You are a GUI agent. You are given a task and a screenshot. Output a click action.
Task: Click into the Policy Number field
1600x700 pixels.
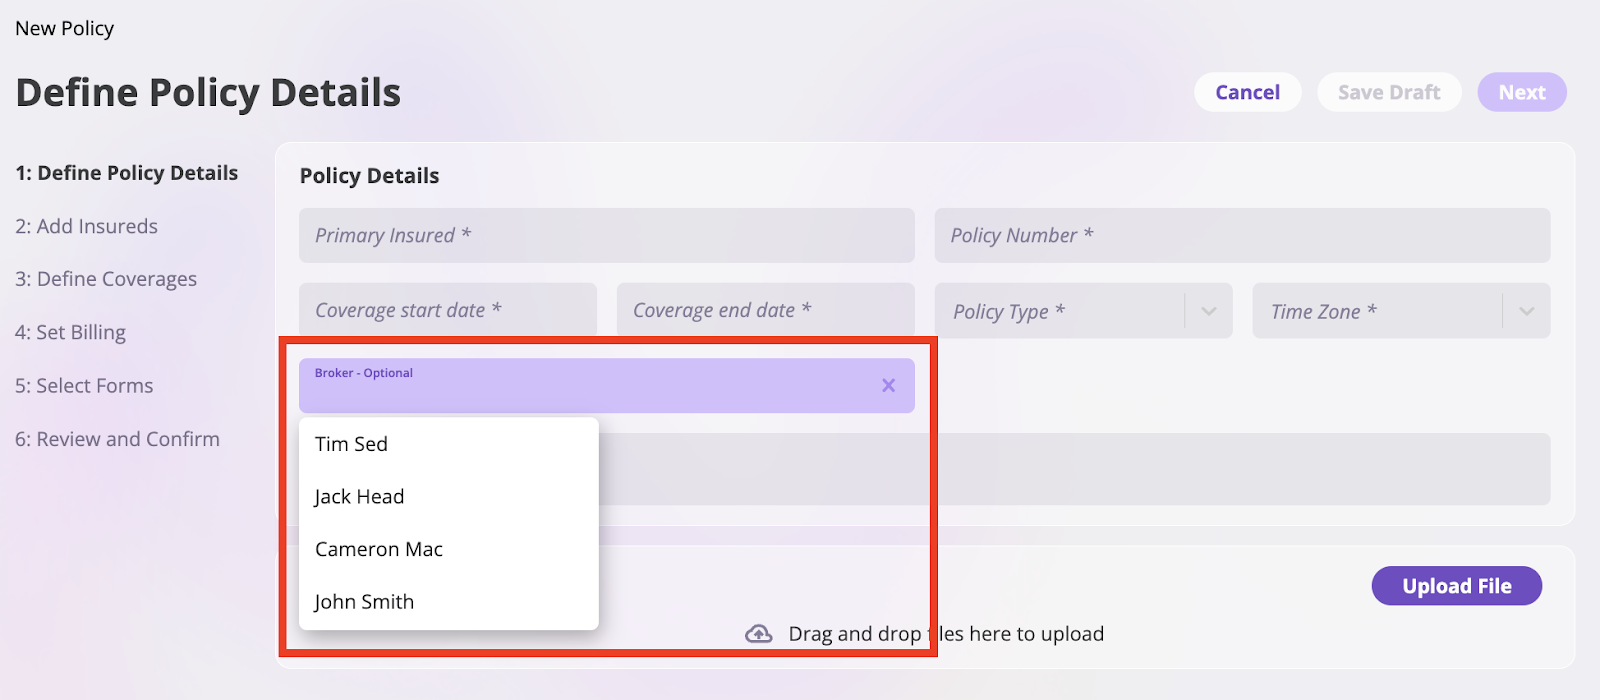(x=1242, y=235)
